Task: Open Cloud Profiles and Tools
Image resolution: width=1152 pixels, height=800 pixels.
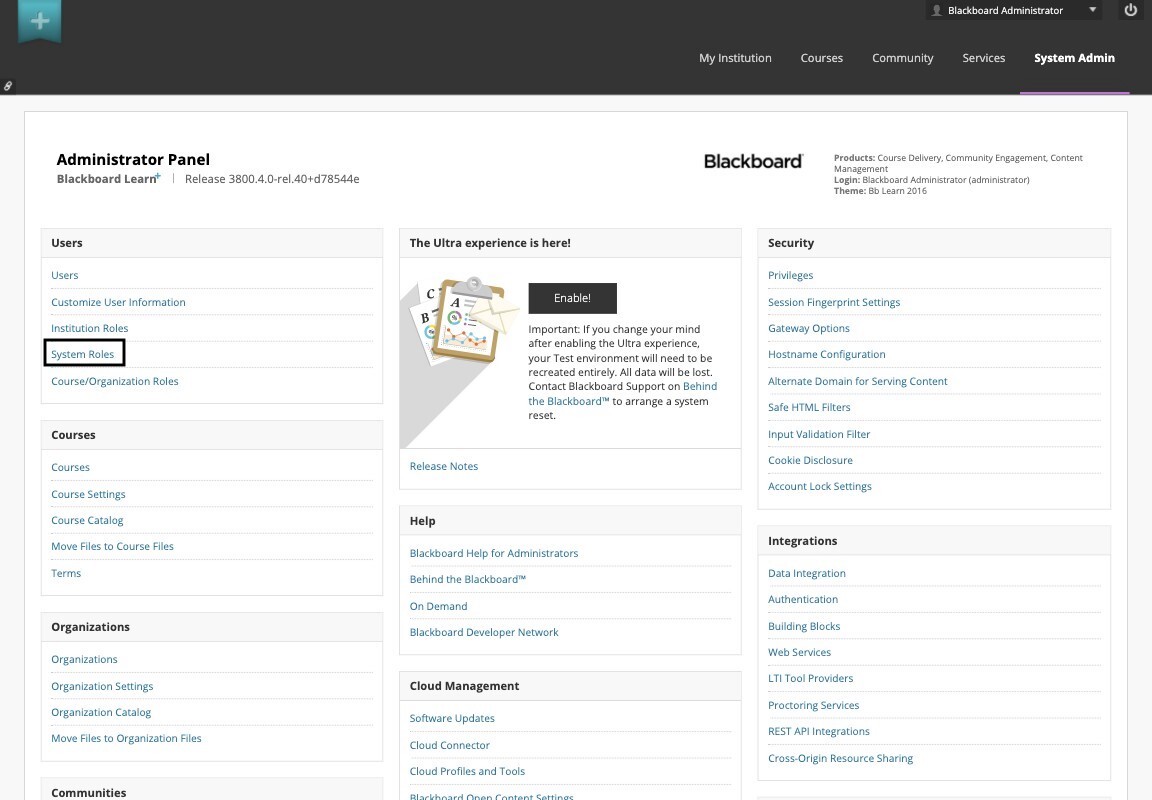Action: (x=467, y=771)
